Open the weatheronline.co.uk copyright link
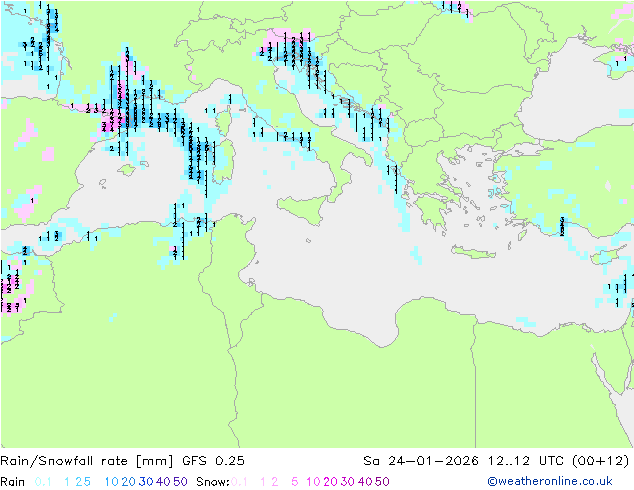 coord(550,481)
